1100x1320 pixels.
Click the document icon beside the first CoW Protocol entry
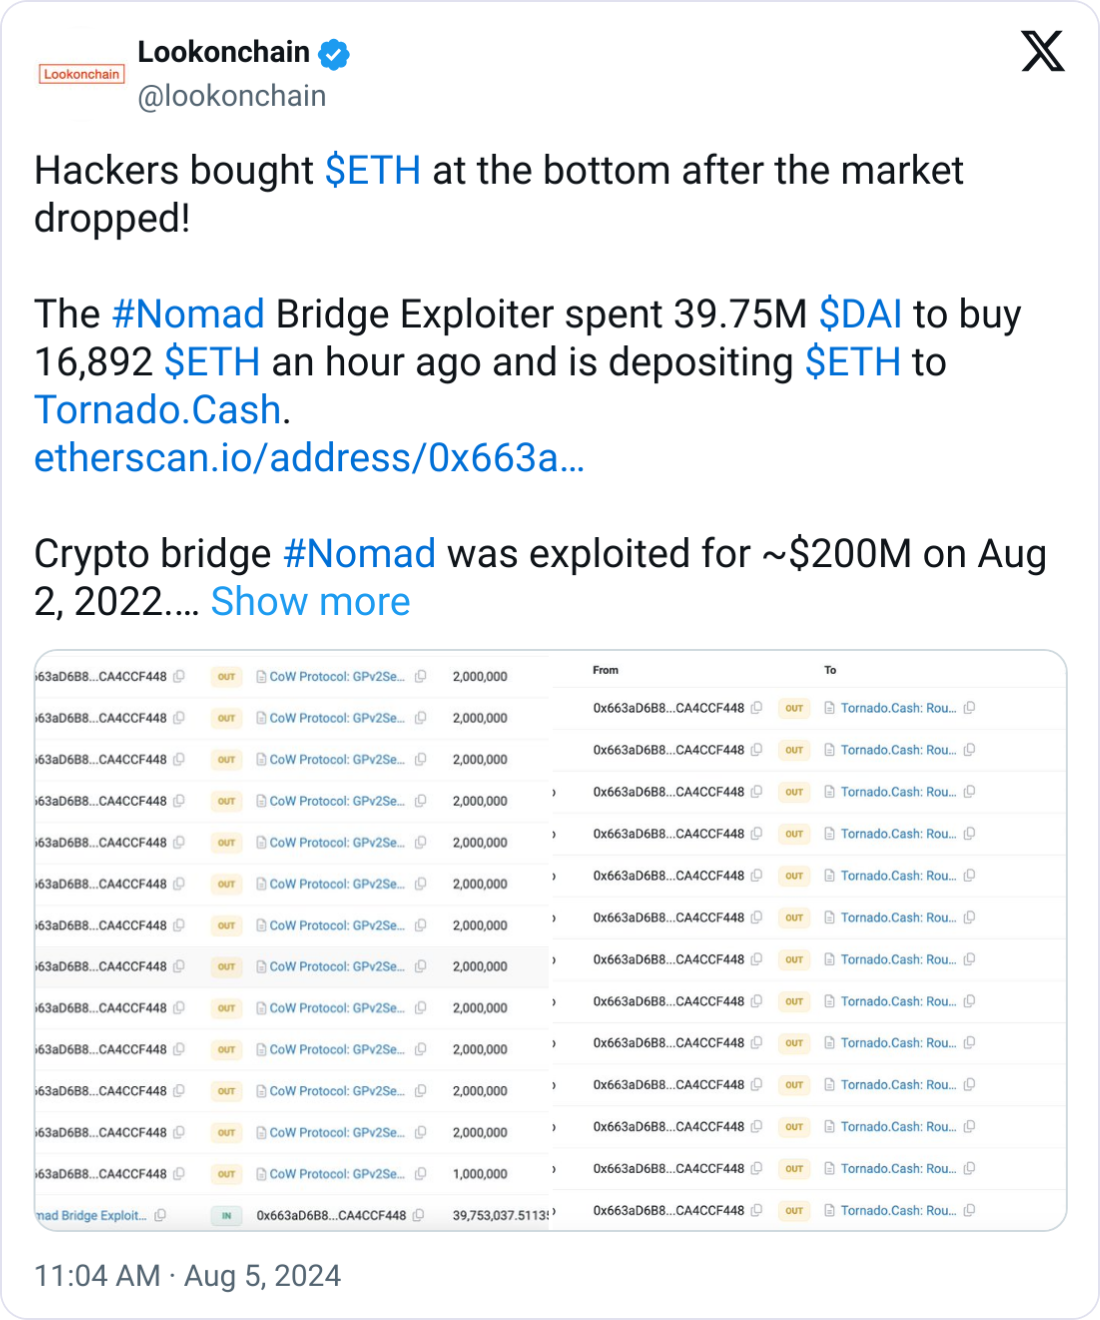coord(261,677)
